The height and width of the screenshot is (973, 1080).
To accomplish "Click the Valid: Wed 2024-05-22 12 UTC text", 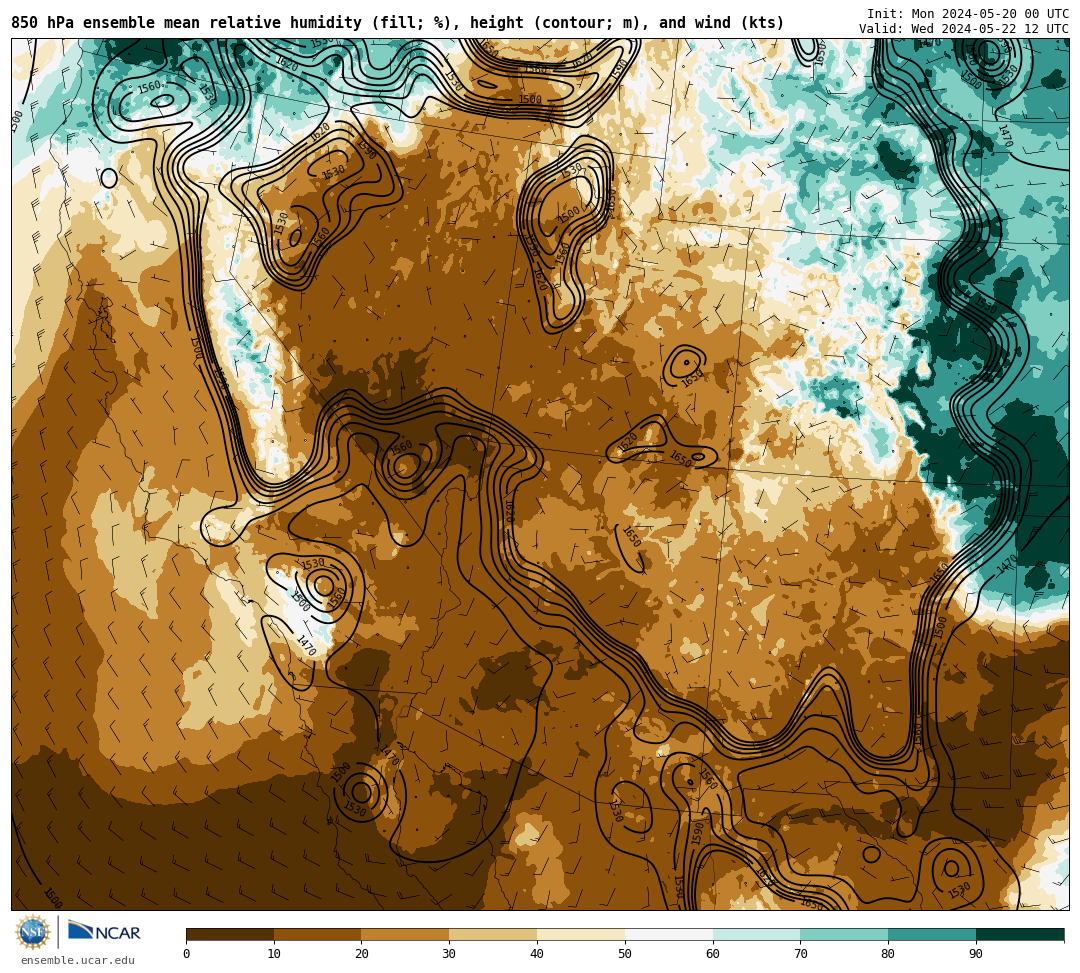I will point(964,29).
